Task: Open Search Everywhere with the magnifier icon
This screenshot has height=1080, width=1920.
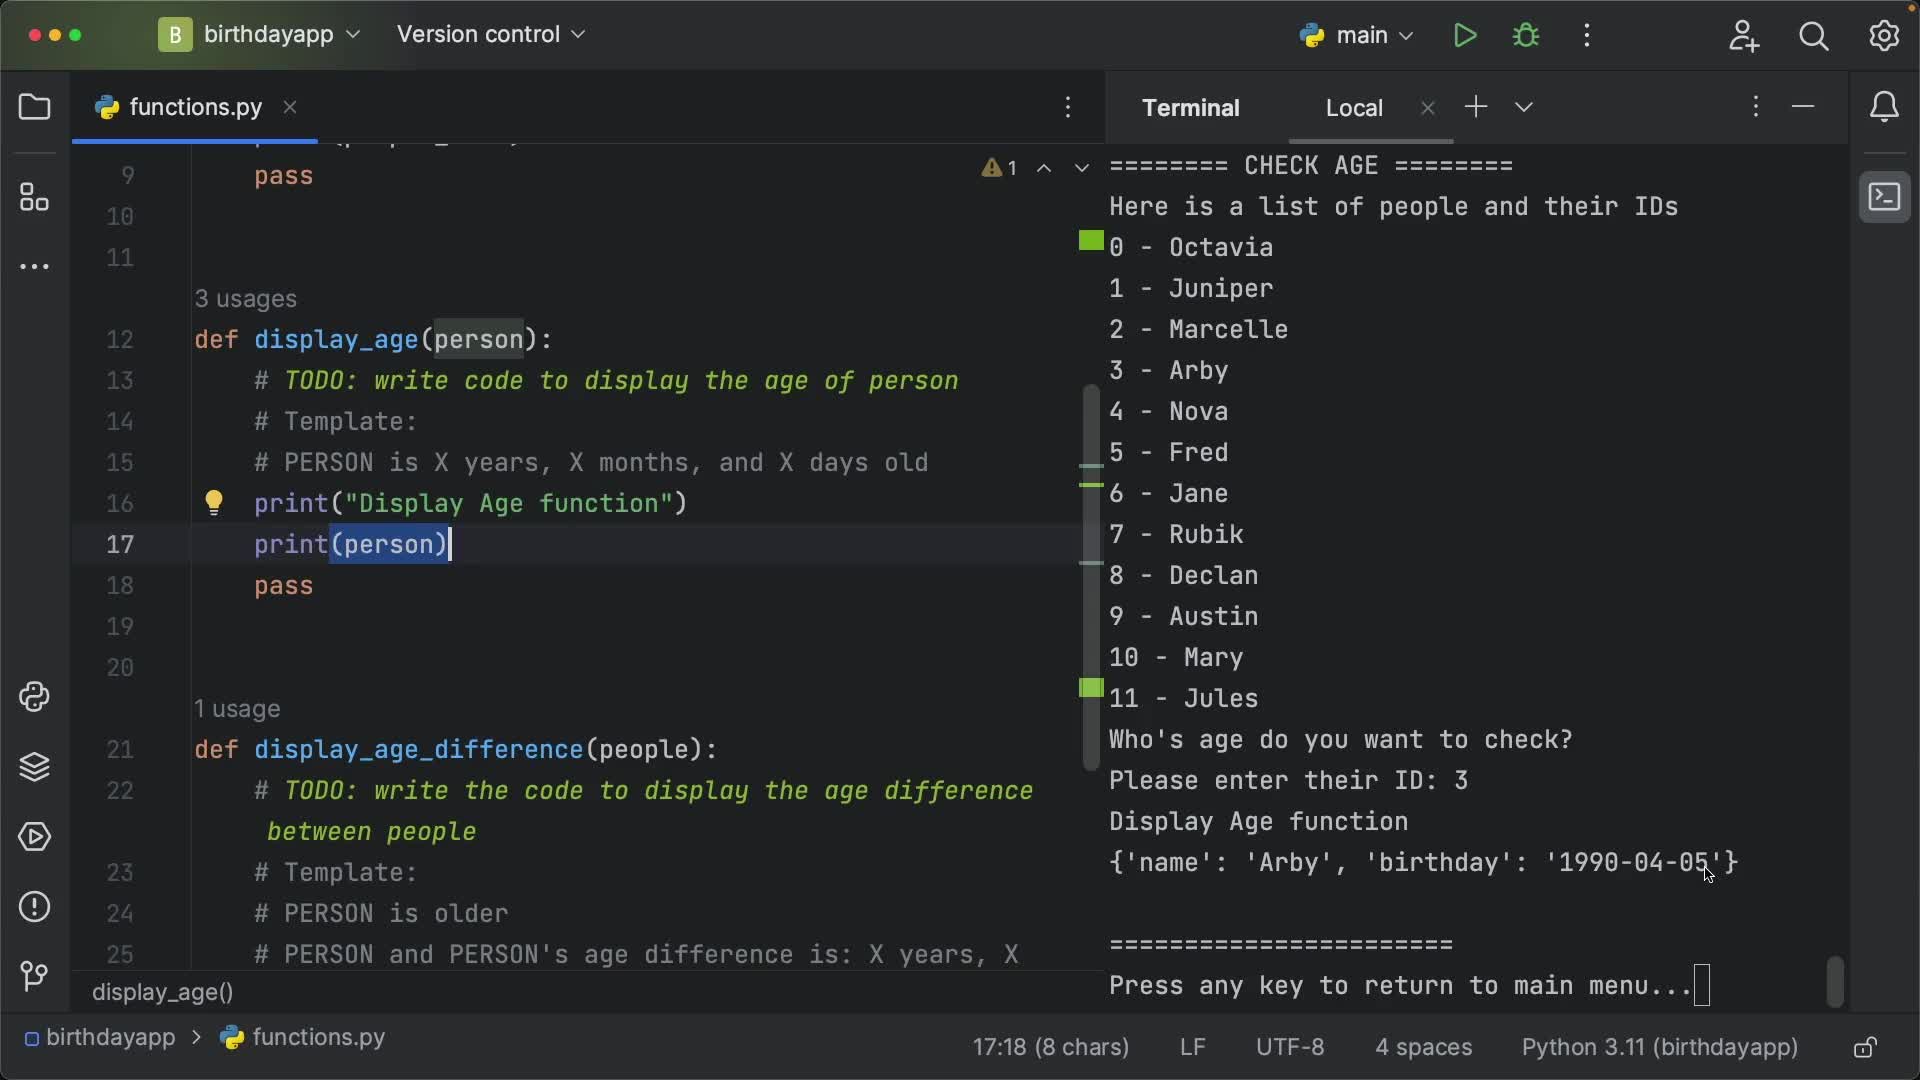Action: (x=1813, y=36)
